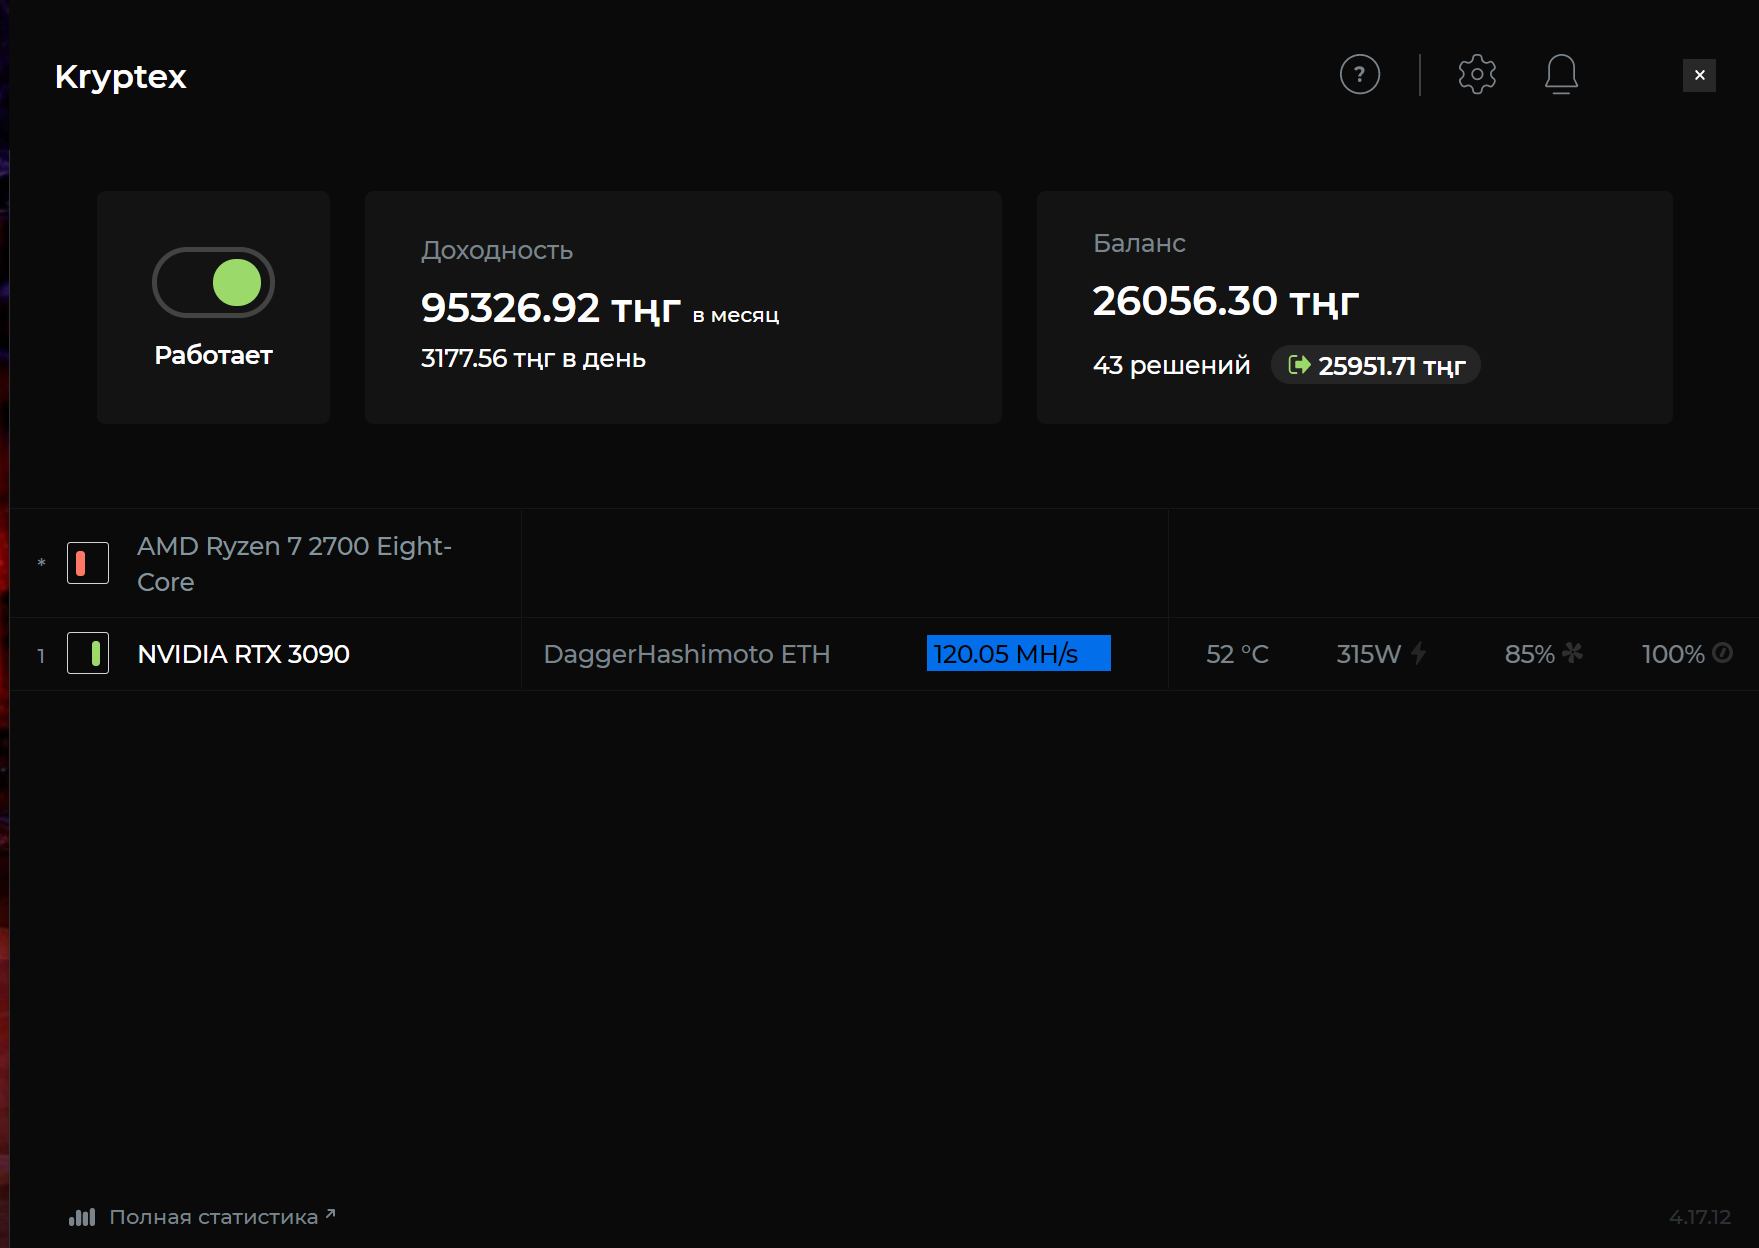Open Полная статистика link
Screen dimensions: 1759x1248
click(222, 1217)
